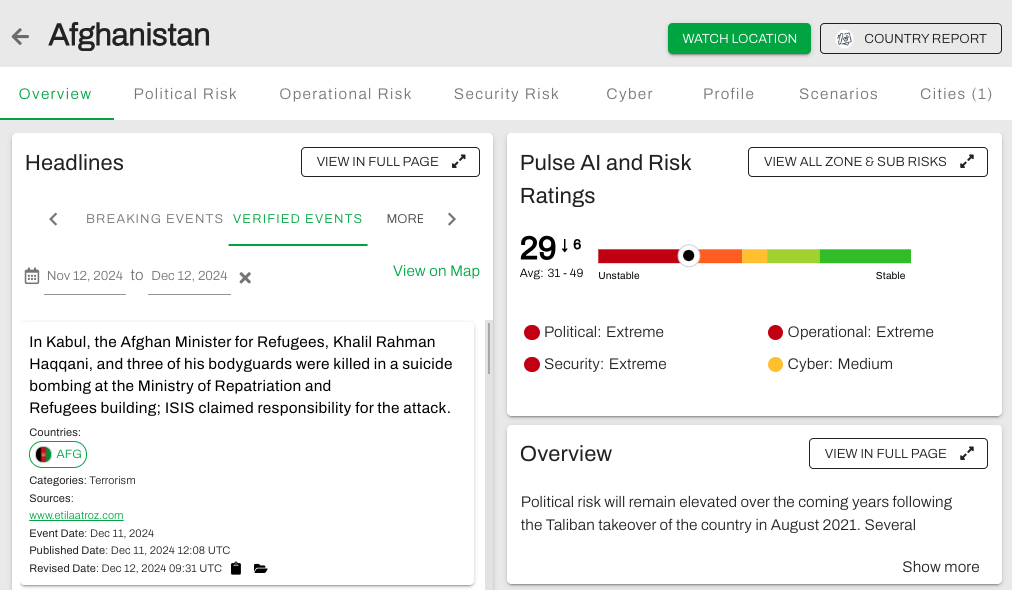Select the Breaking Events tab
Screen dimensions: 1012x590
point(154,219)
